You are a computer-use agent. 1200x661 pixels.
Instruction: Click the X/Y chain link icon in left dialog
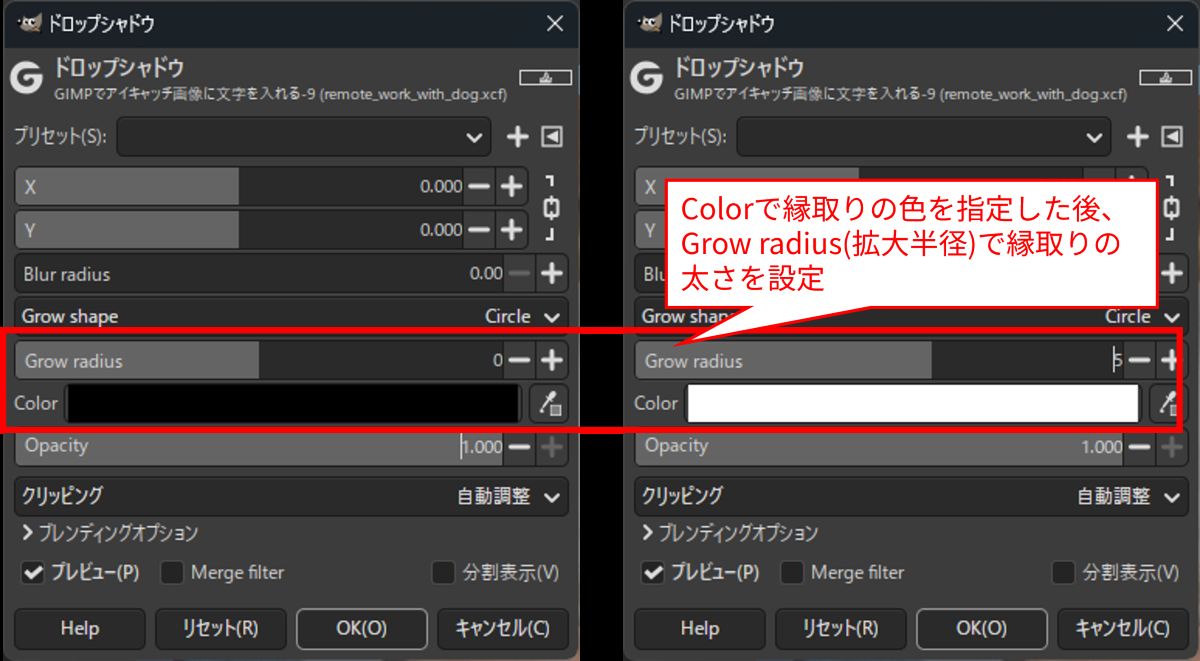click(x=551, y=208)
